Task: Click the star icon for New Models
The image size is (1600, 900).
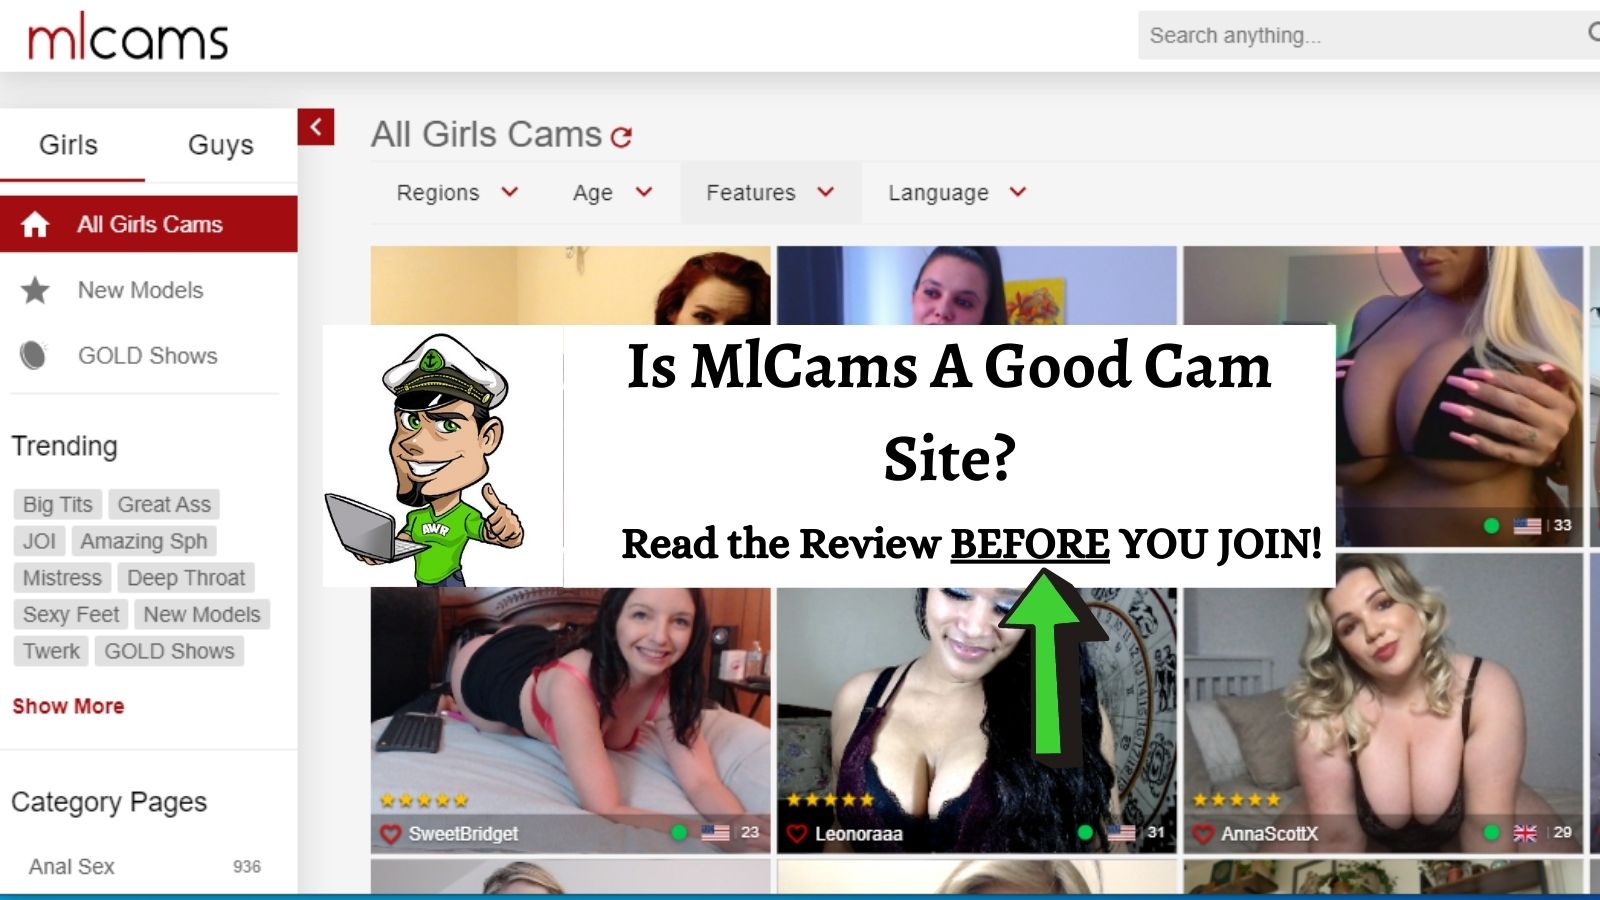Action: (35, 290)
